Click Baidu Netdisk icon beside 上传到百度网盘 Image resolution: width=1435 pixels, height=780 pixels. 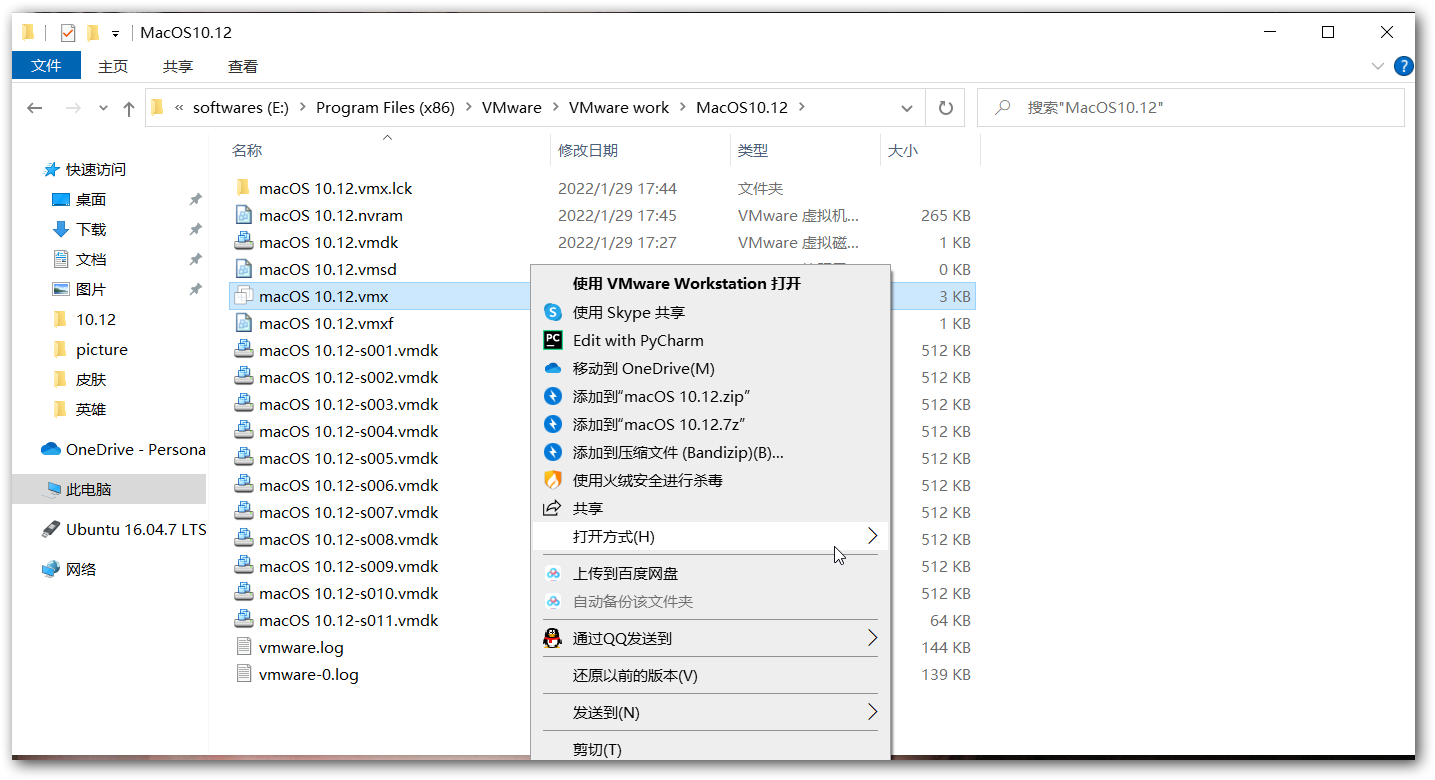(553, 573)
